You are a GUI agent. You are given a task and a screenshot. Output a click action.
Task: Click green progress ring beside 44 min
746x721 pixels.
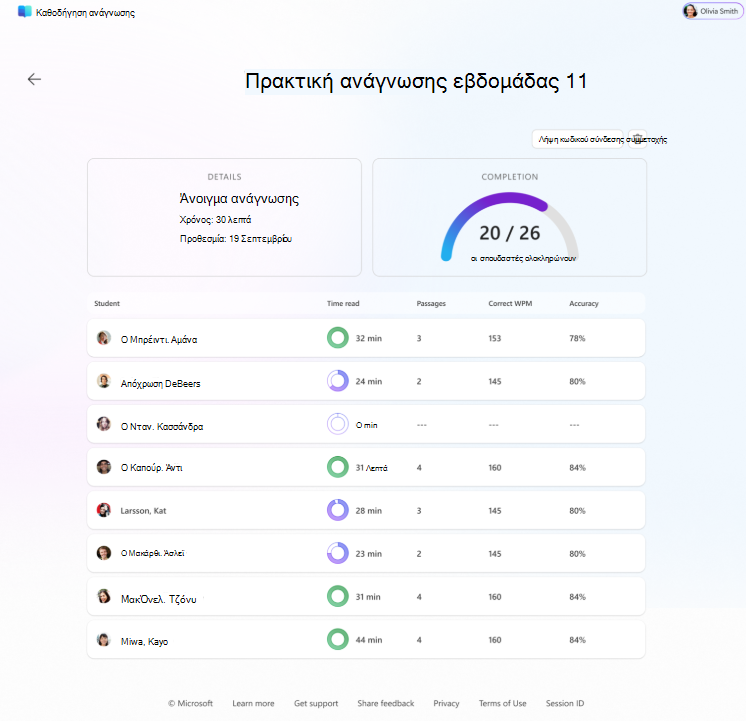[x=338, y=640]
